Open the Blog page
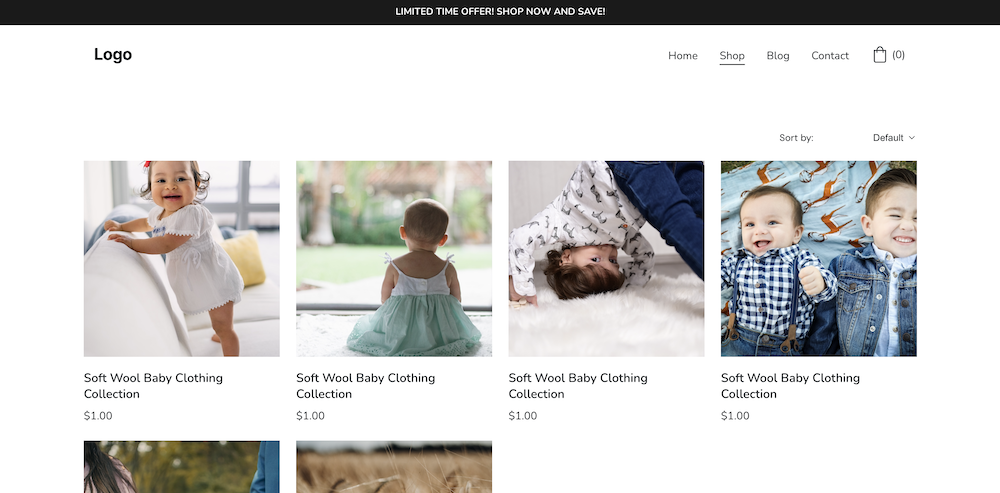Image resolution: width=1000 pixels, height=493 pixels. [x=778, y=56]
